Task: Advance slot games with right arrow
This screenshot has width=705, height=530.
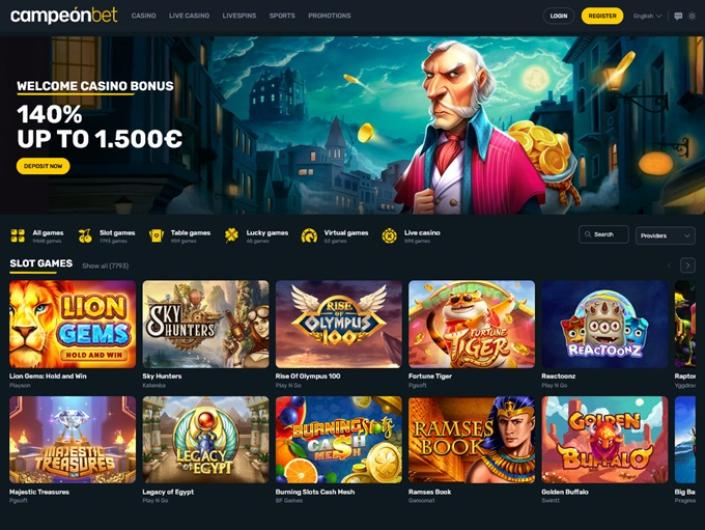Action: coord(687,266)
